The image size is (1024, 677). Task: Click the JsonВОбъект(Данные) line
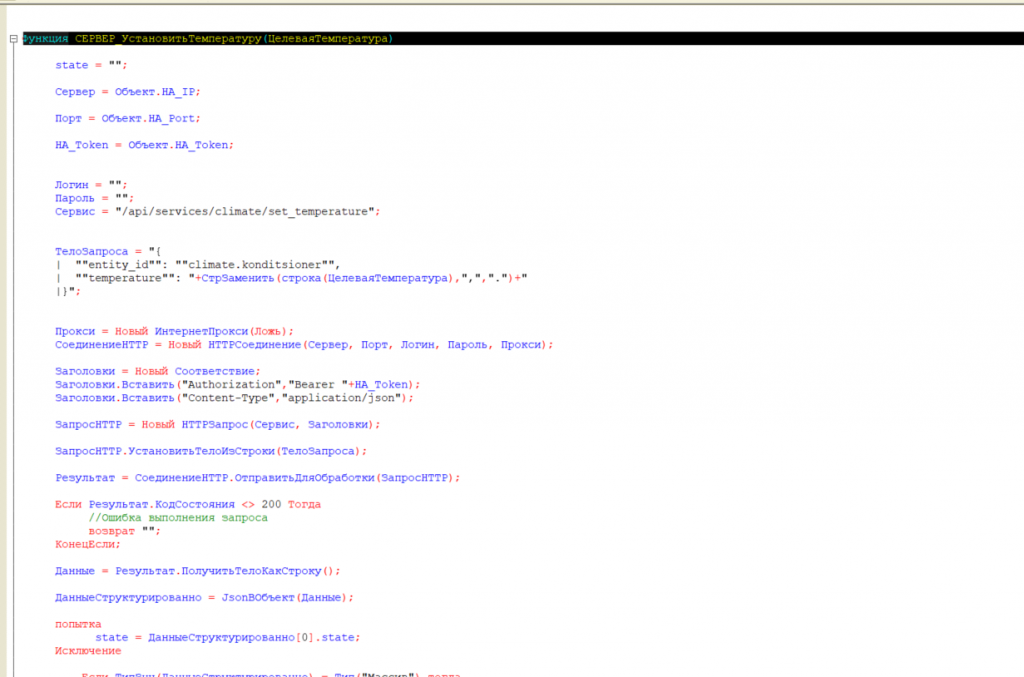tap(204, 598)
